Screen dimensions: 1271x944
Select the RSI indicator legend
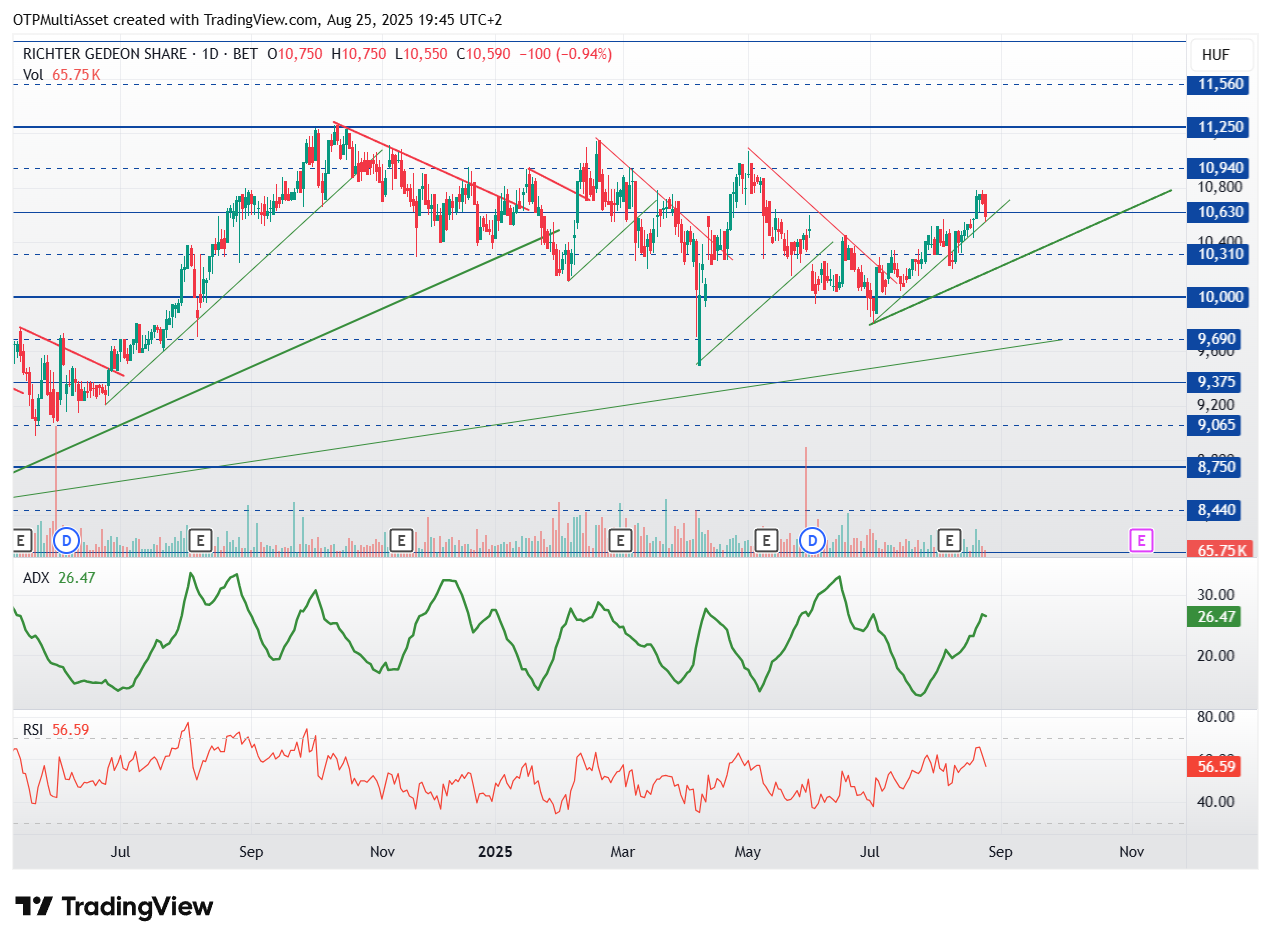tap(56, 730)
